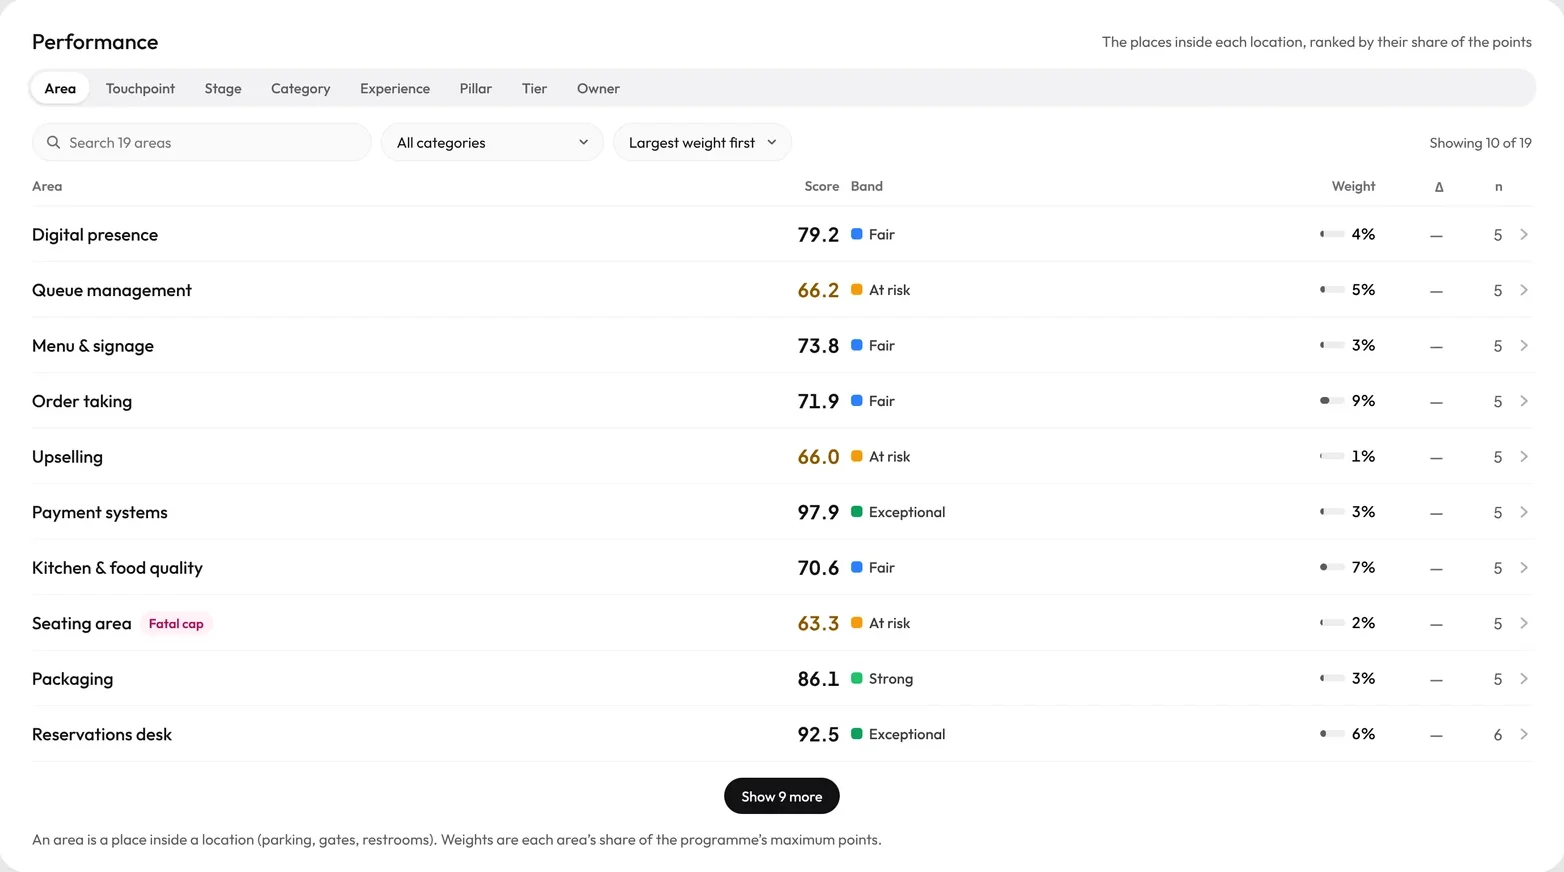The image size is (1564, 872).
Task: Click the Weight column header
Action: click(x=1353, y=187)
